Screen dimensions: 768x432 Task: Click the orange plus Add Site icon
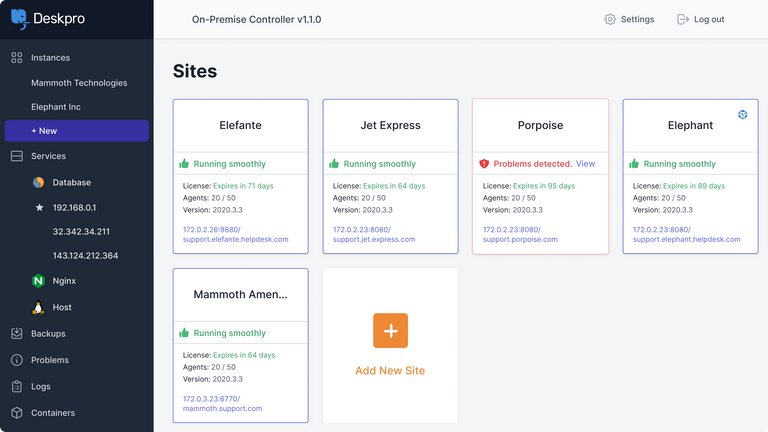pos(390,331)
